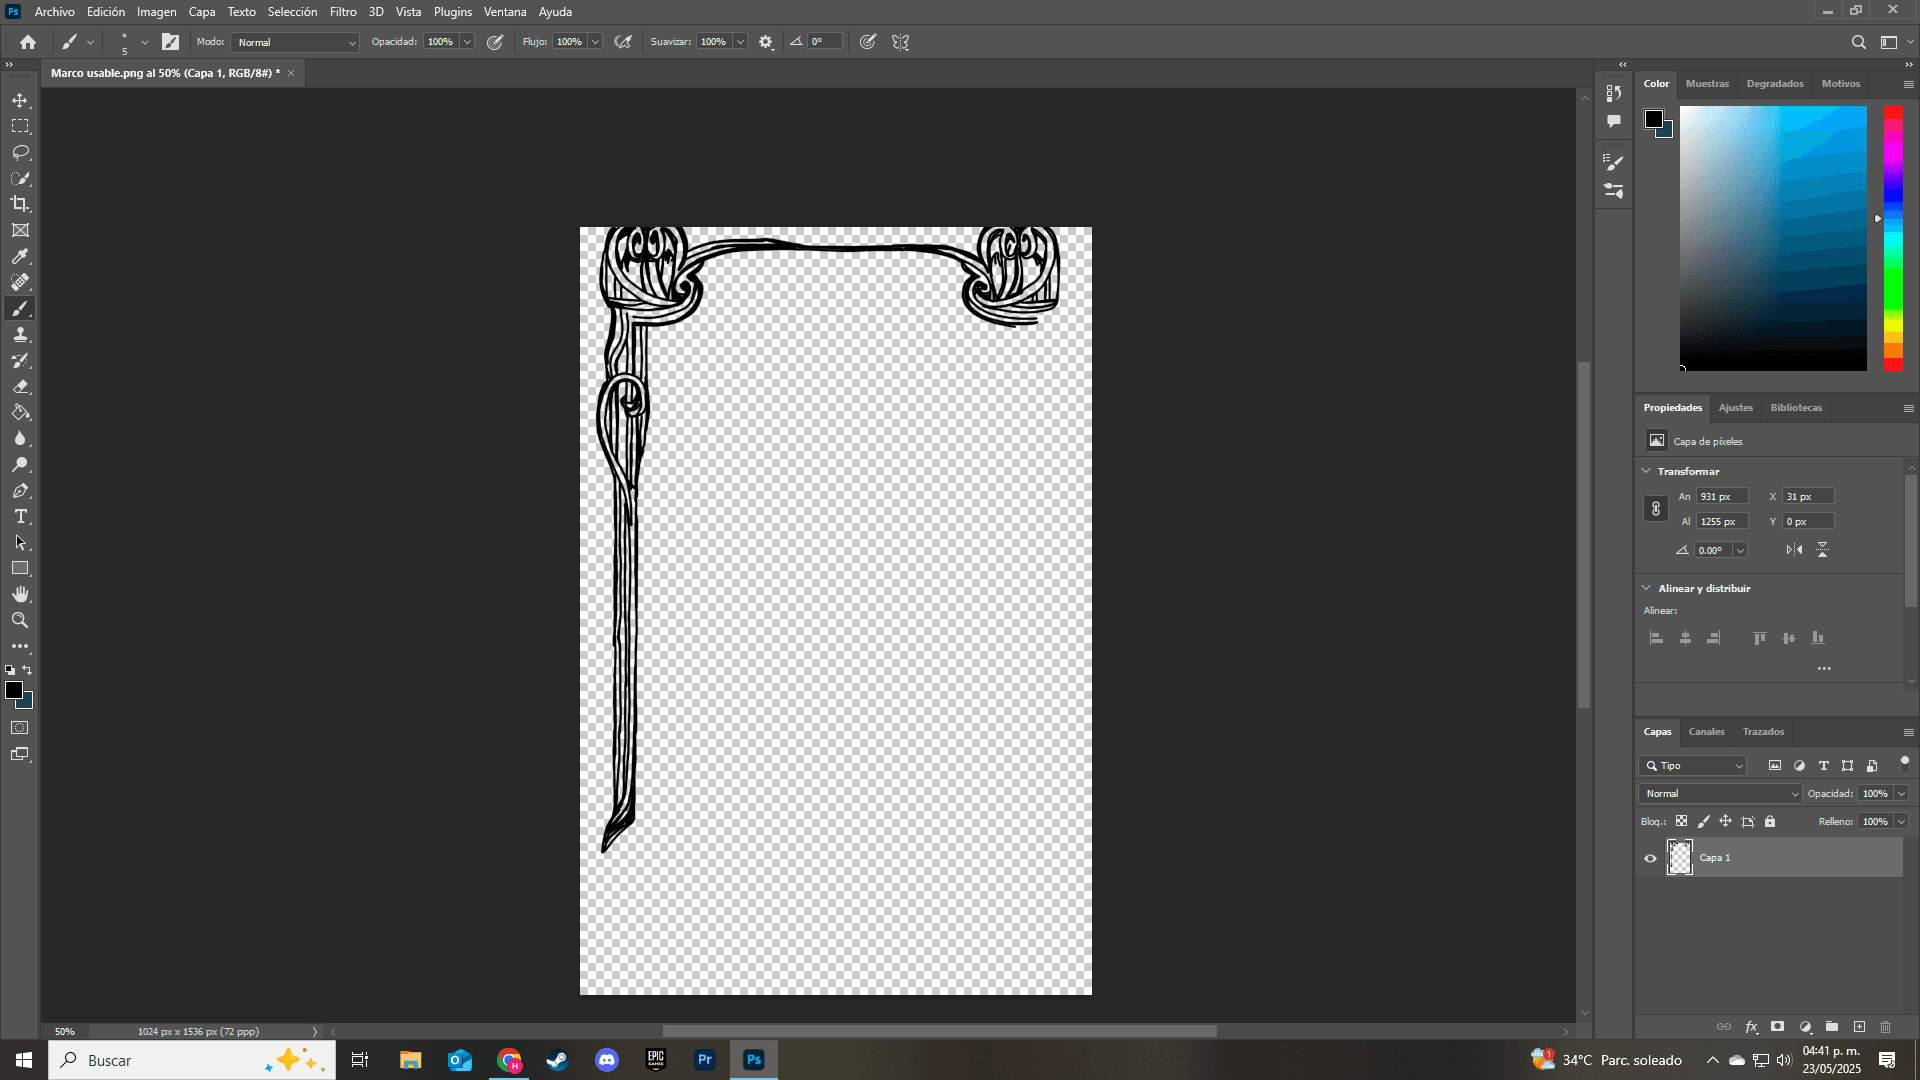
Task: Select the Capa 1 layer thumbnail
Action: (x=1680, y=858)
